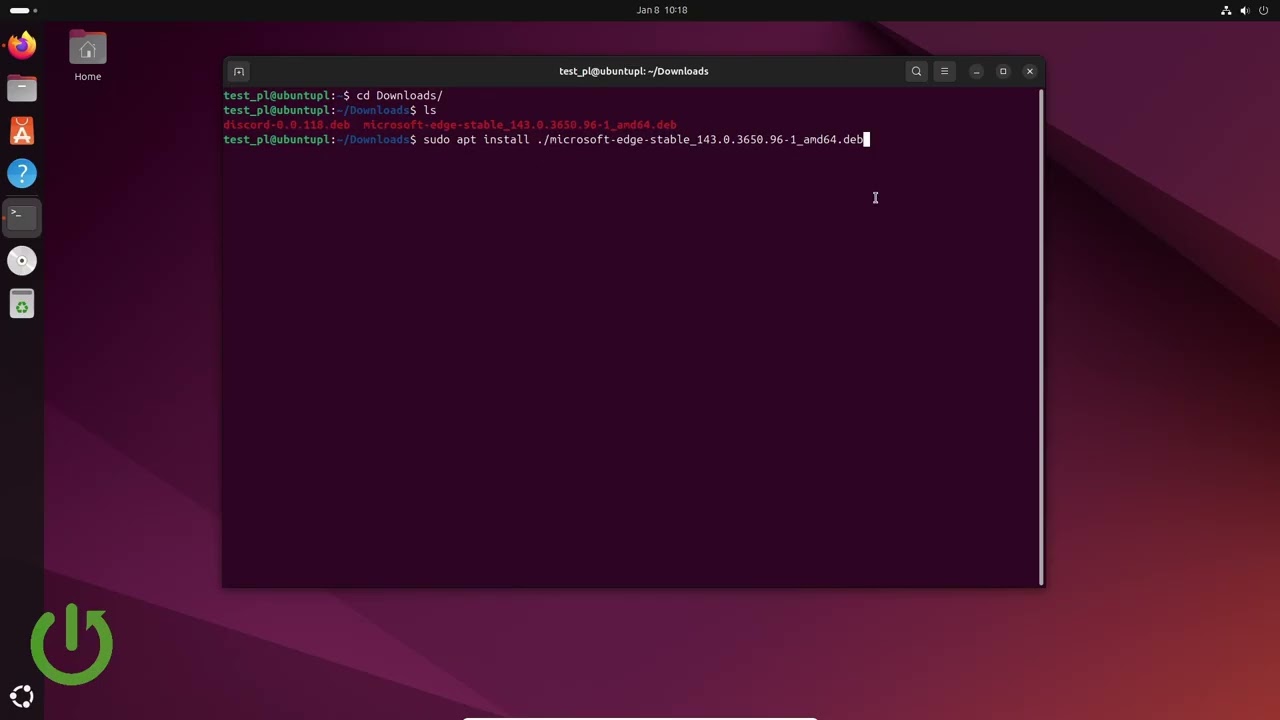
Task: Open a new terminal tab
Action: [239, 71]
